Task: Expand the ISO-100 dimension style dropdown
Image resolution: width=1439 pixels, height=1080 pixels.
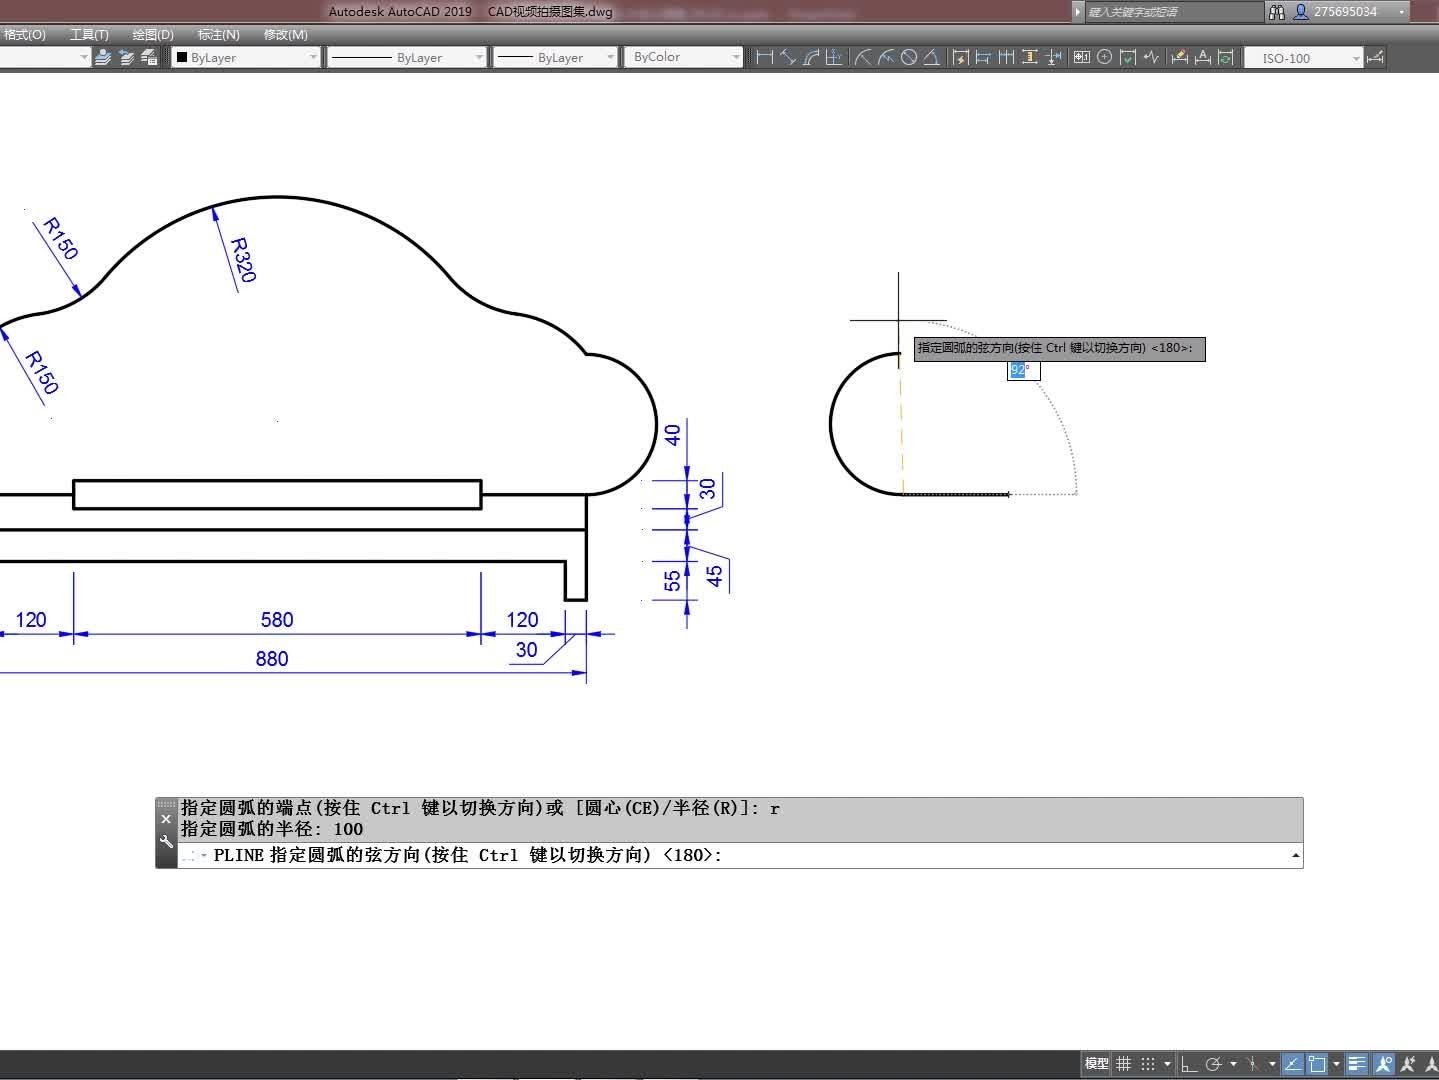Action: coord(1356,58)
